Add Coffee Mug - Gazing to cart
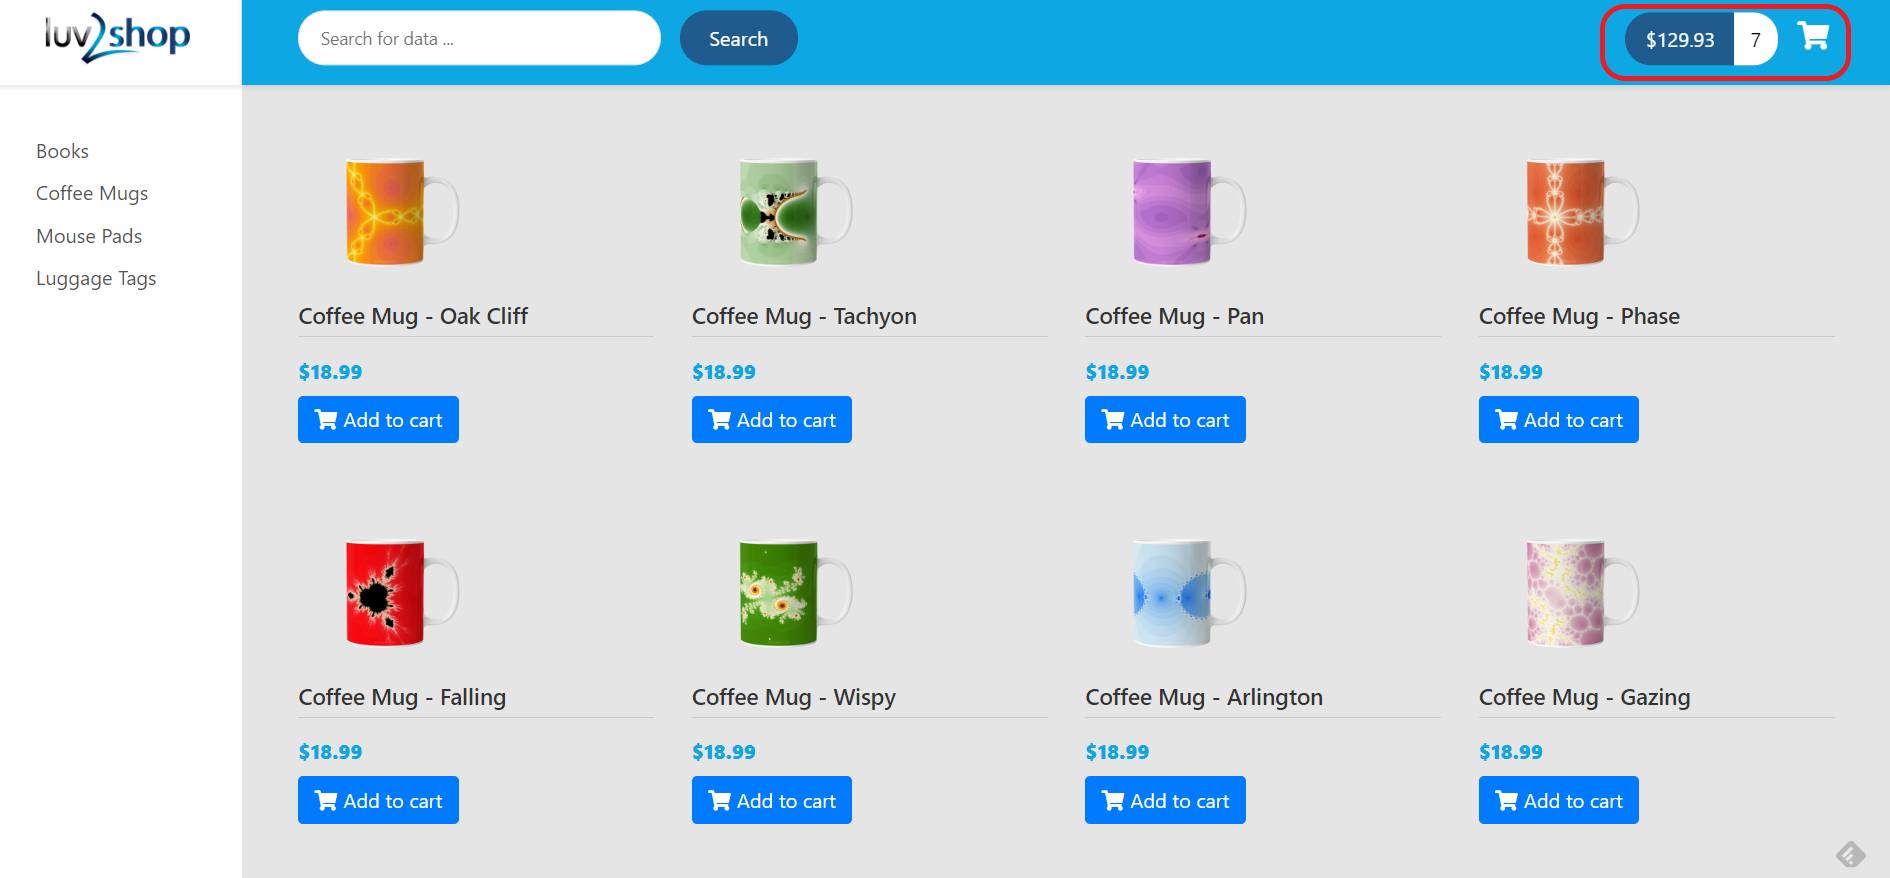Screen dimensions: 1890x878 click(1559, 800)
